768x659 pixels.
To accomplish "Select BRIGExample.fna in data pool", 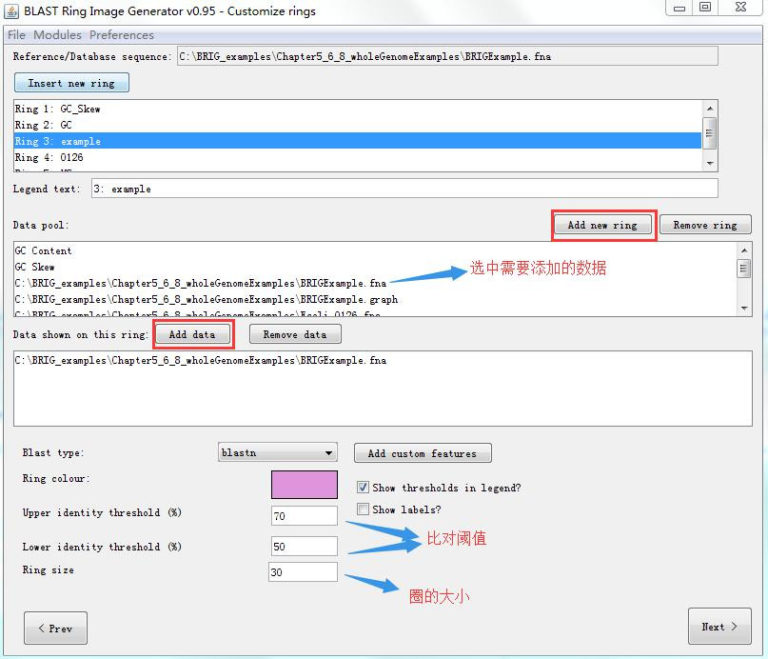I will (375, 283).
